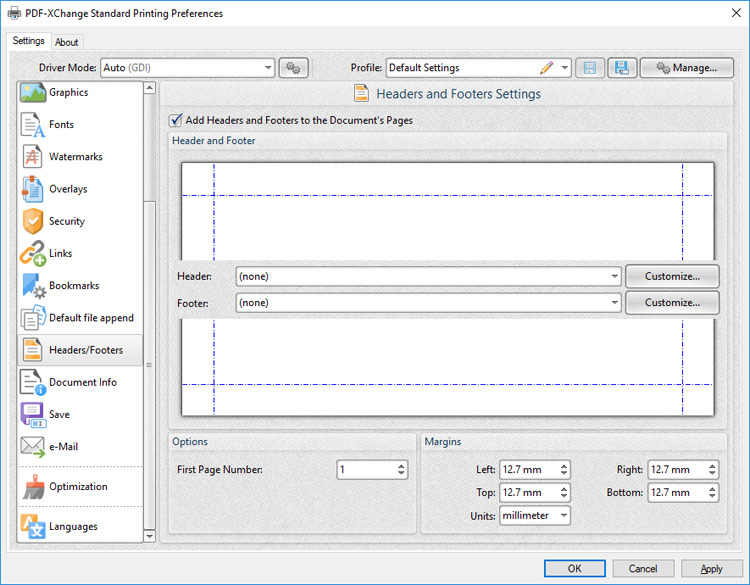The width and height of the screenshot is (750, 585).
Task: Click the pencil icon to rename profile
Action: [547, 68]
